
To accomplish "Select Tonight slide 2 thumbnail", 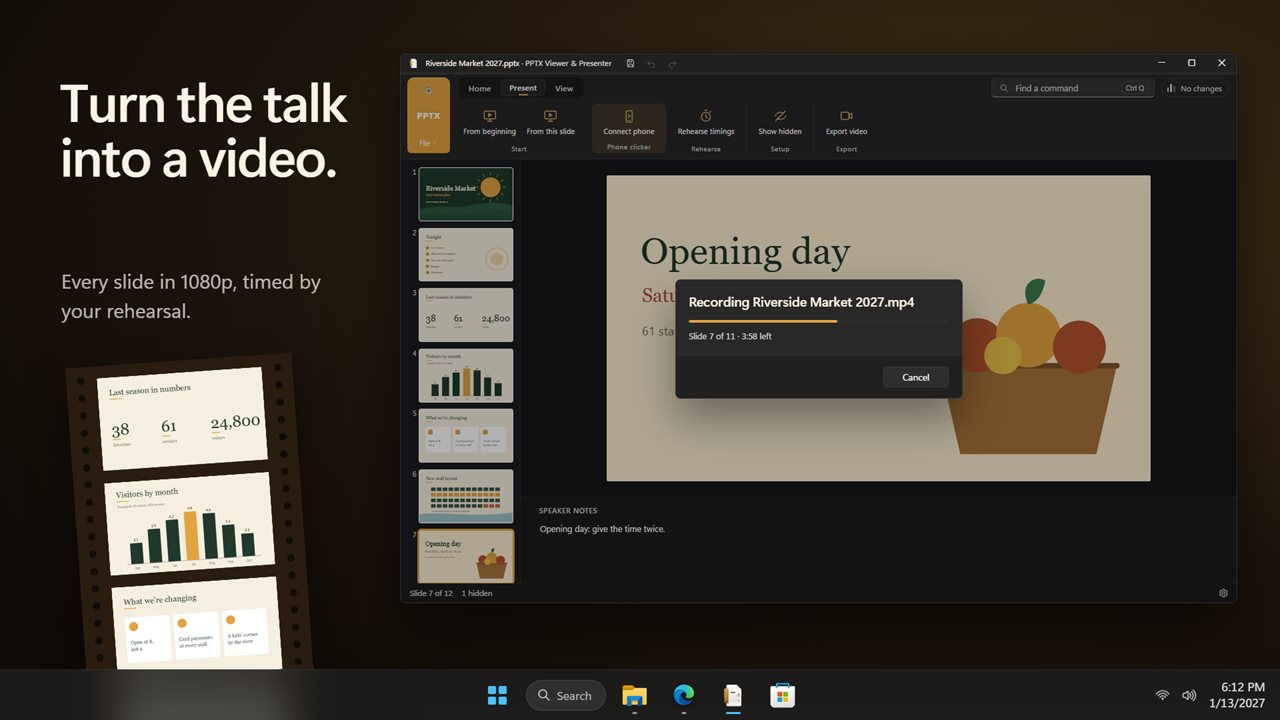I will click(466, 254).
